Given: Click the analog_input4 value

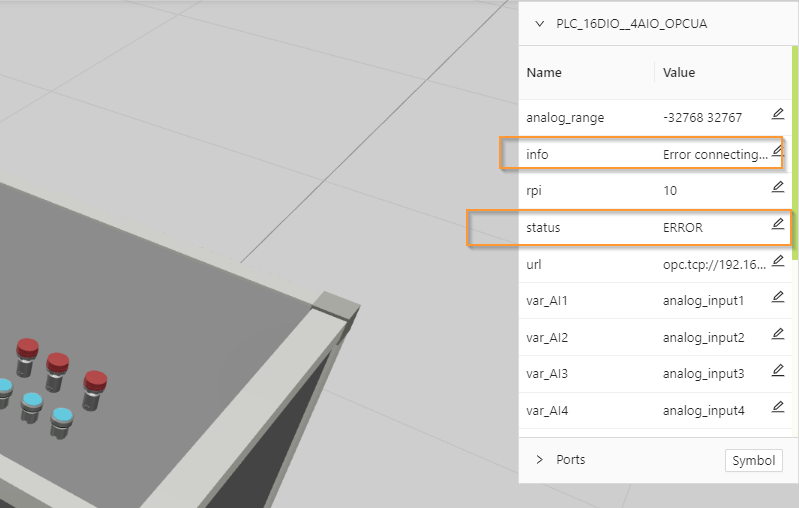Looking at the screenshot, I should [703, 411].
